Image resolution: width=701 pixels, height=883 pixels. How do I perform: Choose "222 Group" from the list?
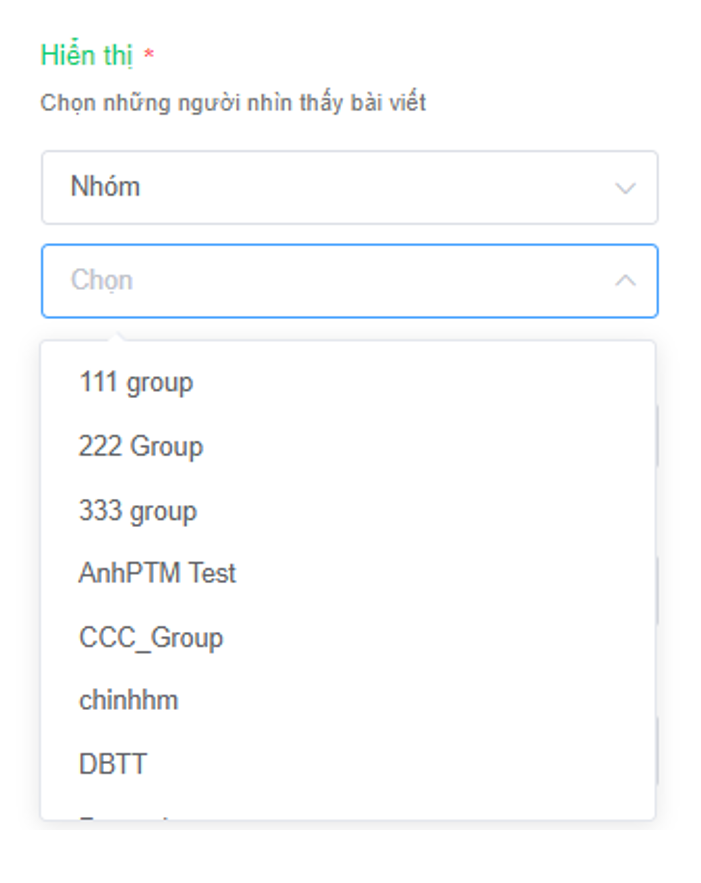(x=141, y=447)
